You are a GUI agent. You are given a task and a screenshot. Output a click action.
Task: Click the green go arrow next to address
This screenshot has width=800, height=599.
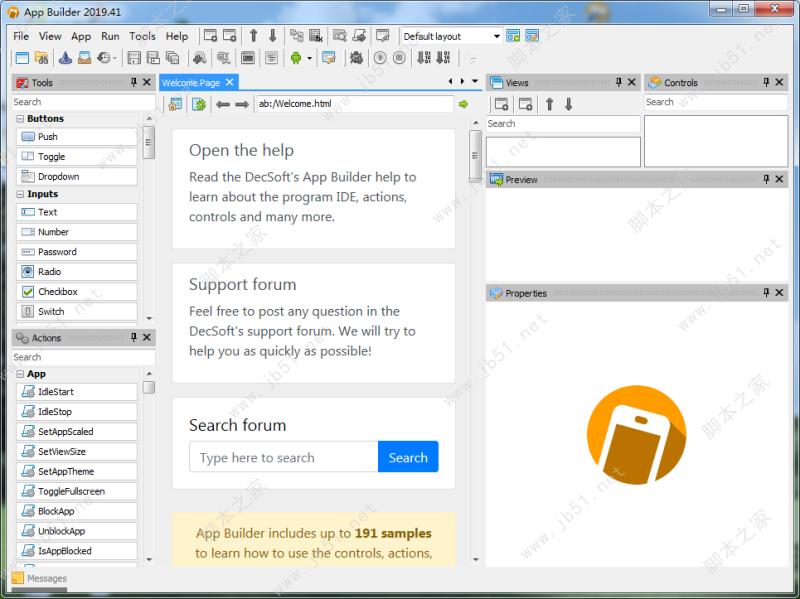coord(463,104)
